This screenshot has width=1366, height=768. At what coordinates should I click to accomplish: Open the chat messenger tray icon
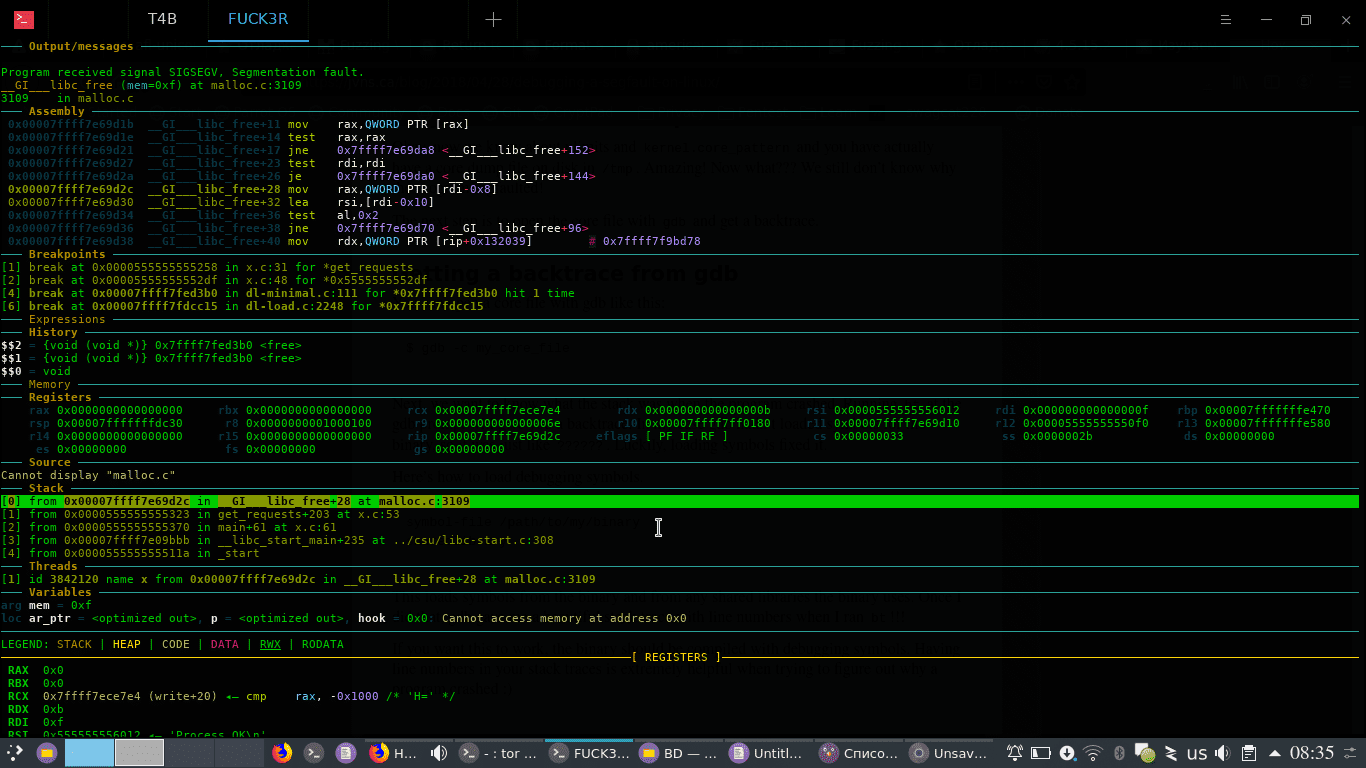(x=1145, y=753)
